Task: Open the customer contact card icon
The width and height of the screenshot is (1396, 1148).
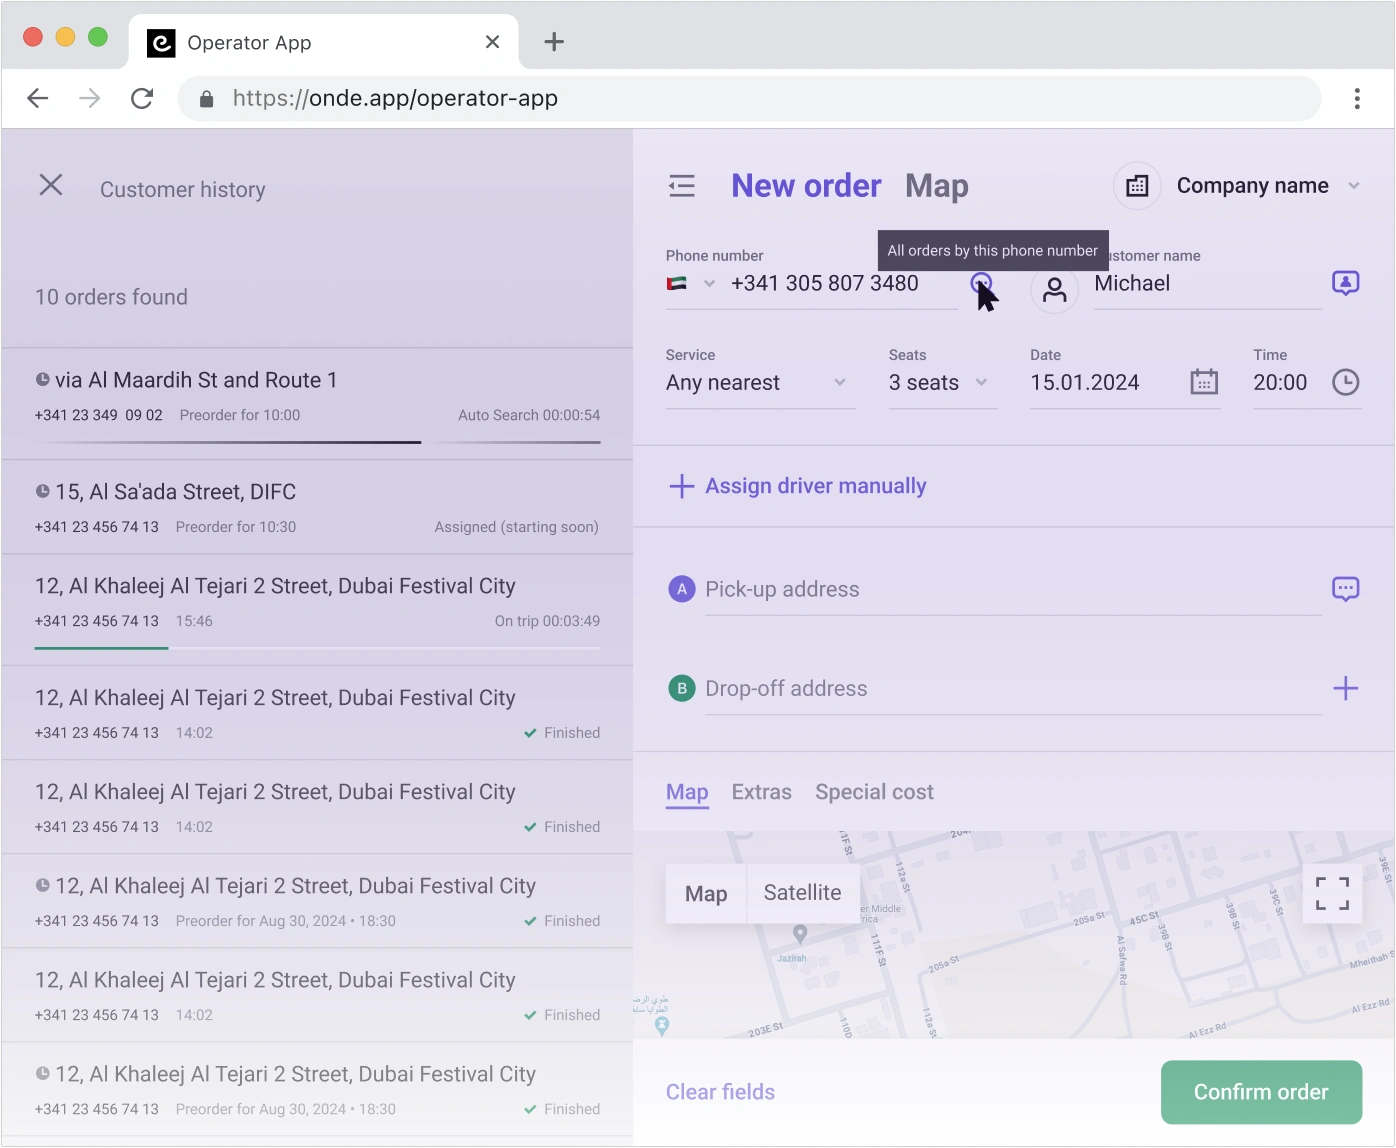Action: [x=1345, y=283]
